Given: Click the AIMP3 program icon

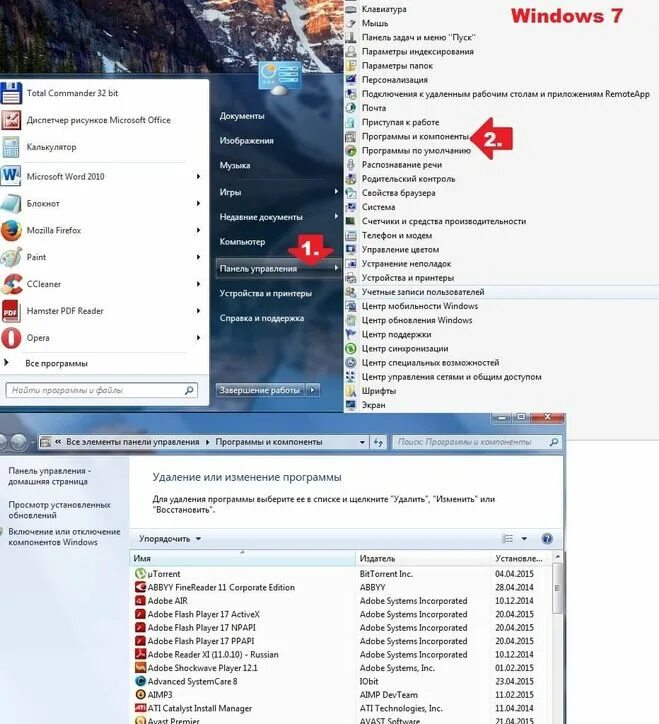Looking at the screenshot, I should 140,694.
